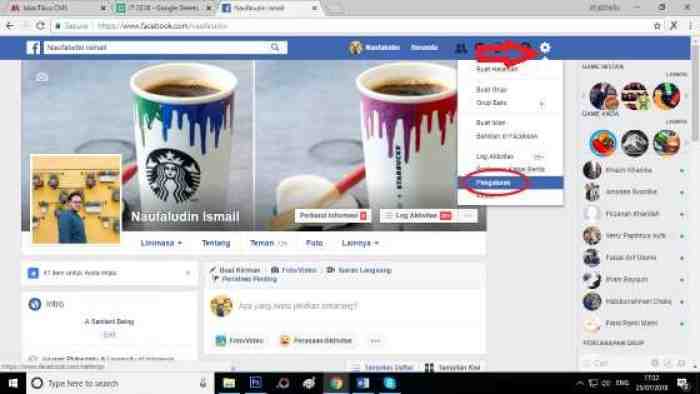Show hidden system tray icons arrow
The width and height of the screenshot is (700, 394).
pos(579,383)
